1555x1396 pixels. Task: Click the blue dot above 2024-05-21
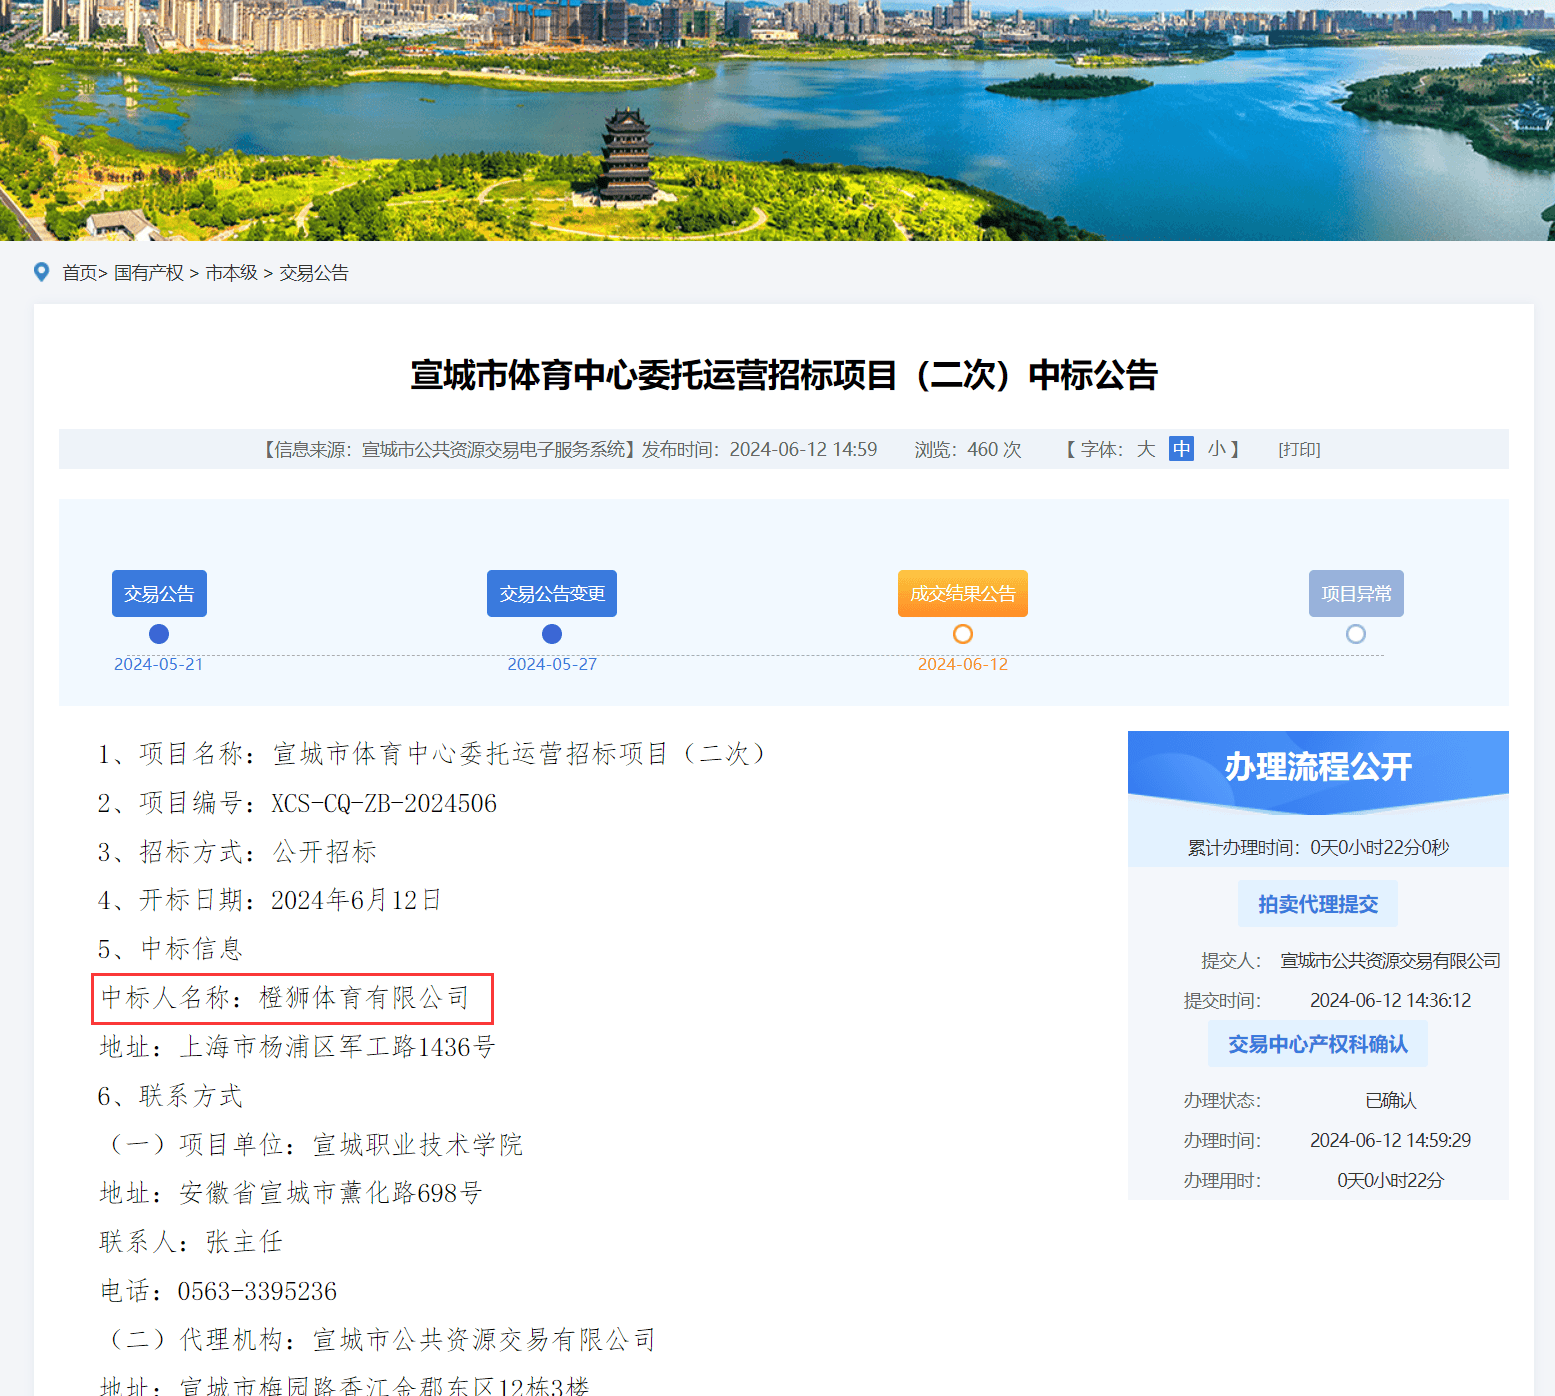coord(159,634)
